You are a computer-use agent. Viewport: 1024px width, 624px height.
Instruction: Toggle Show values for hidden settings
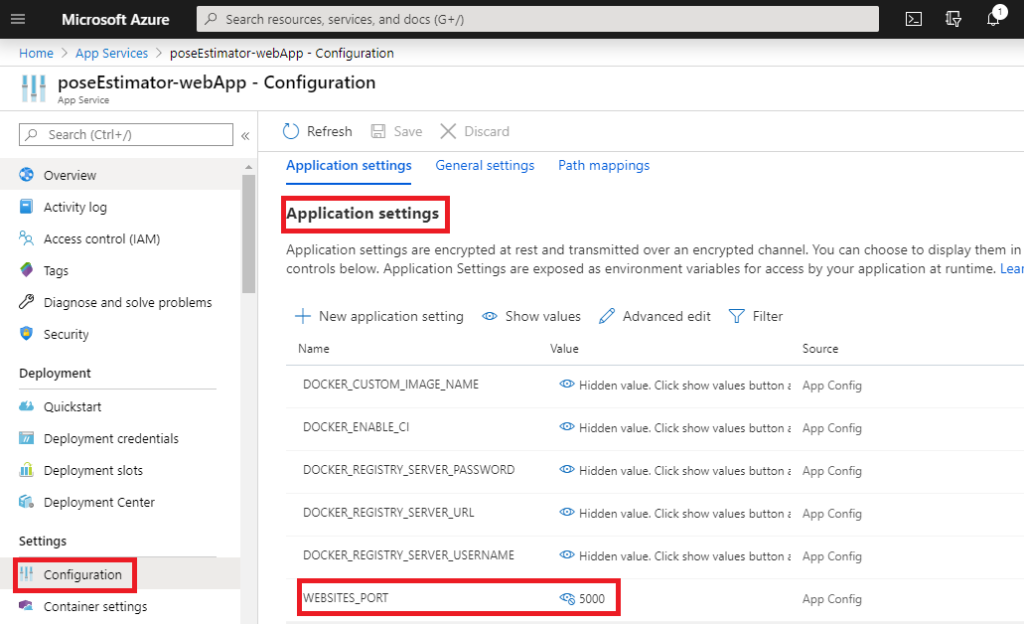531,316
